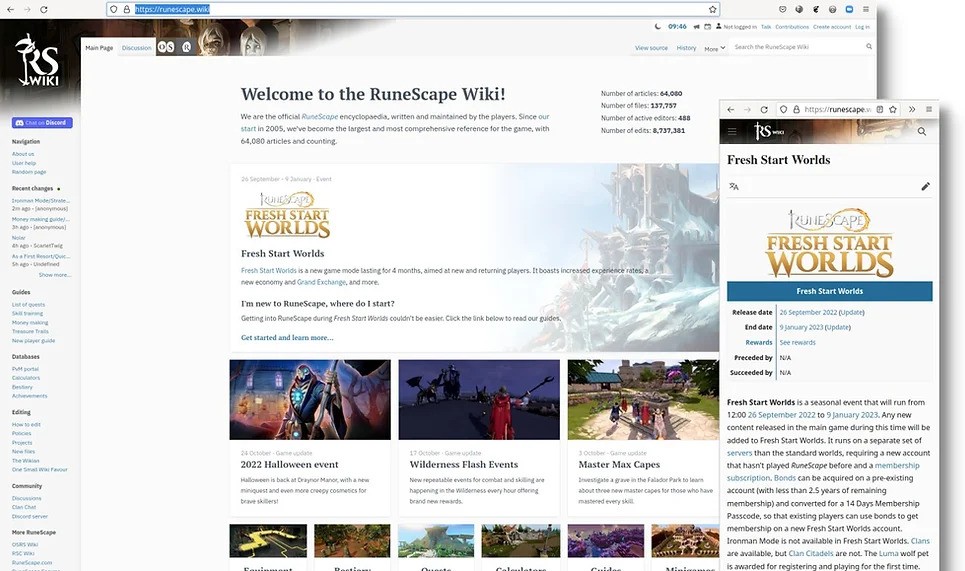This screenshot has height=571, width=965.
Task: Click the calendar icon next to the clock
Action: [x=708, y=26]
